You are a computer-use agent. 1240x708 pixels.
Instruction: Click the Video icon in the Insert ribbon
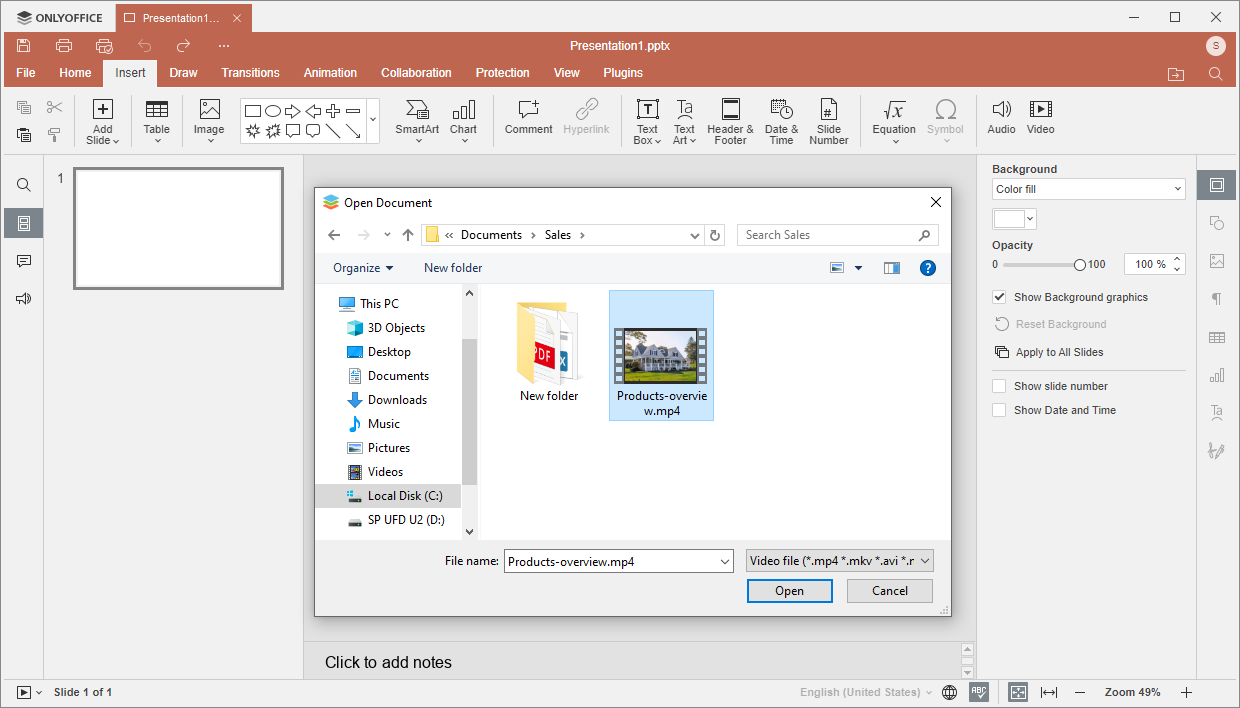click(x=1040, y=110)
